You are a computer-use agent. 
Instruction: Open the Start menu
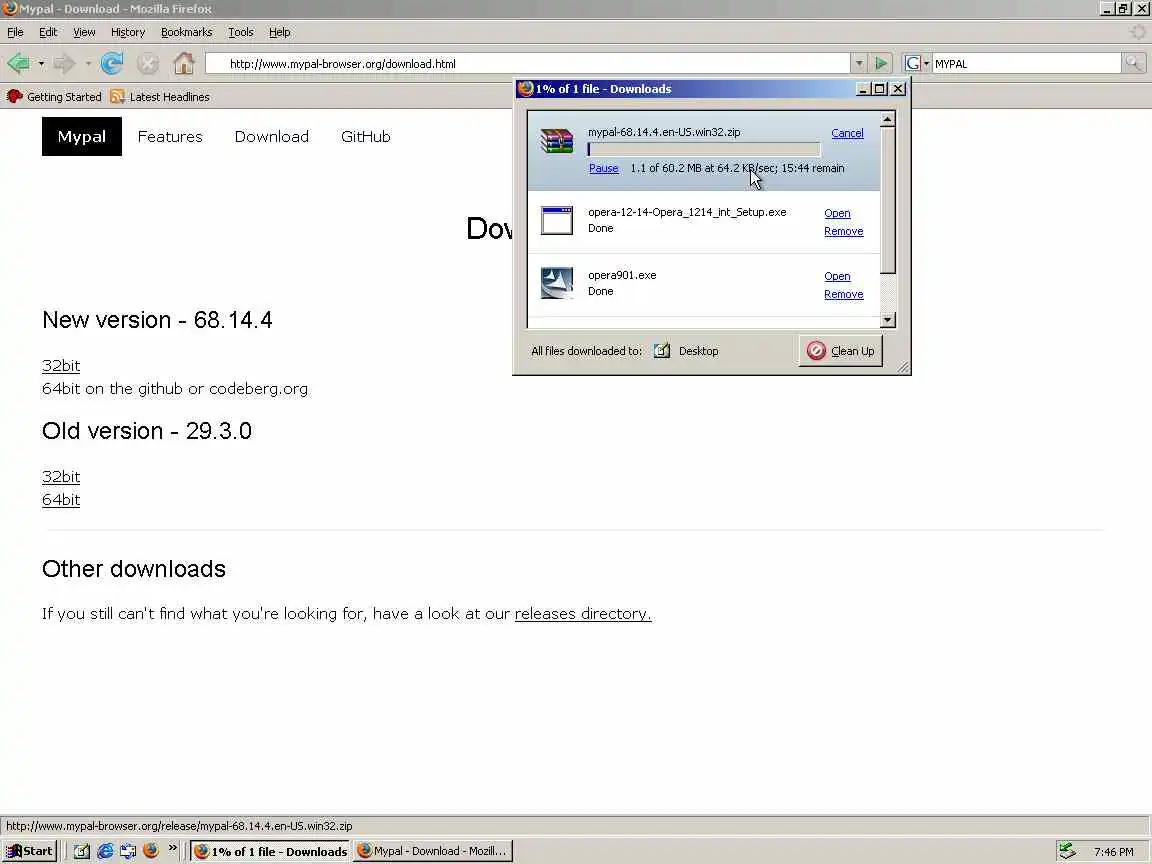coord(29,851)
